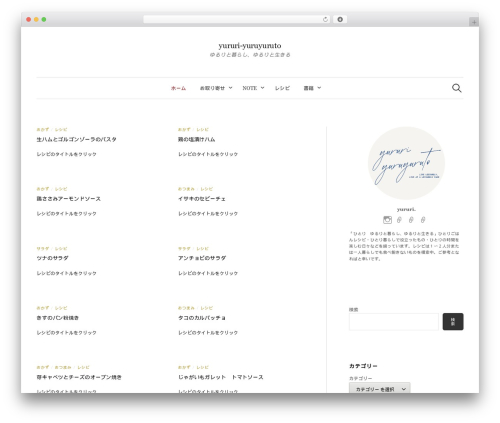Reload the page with the browser refresh icon
Viewport: 500px width, 423px height.
(x=325, y=19)
